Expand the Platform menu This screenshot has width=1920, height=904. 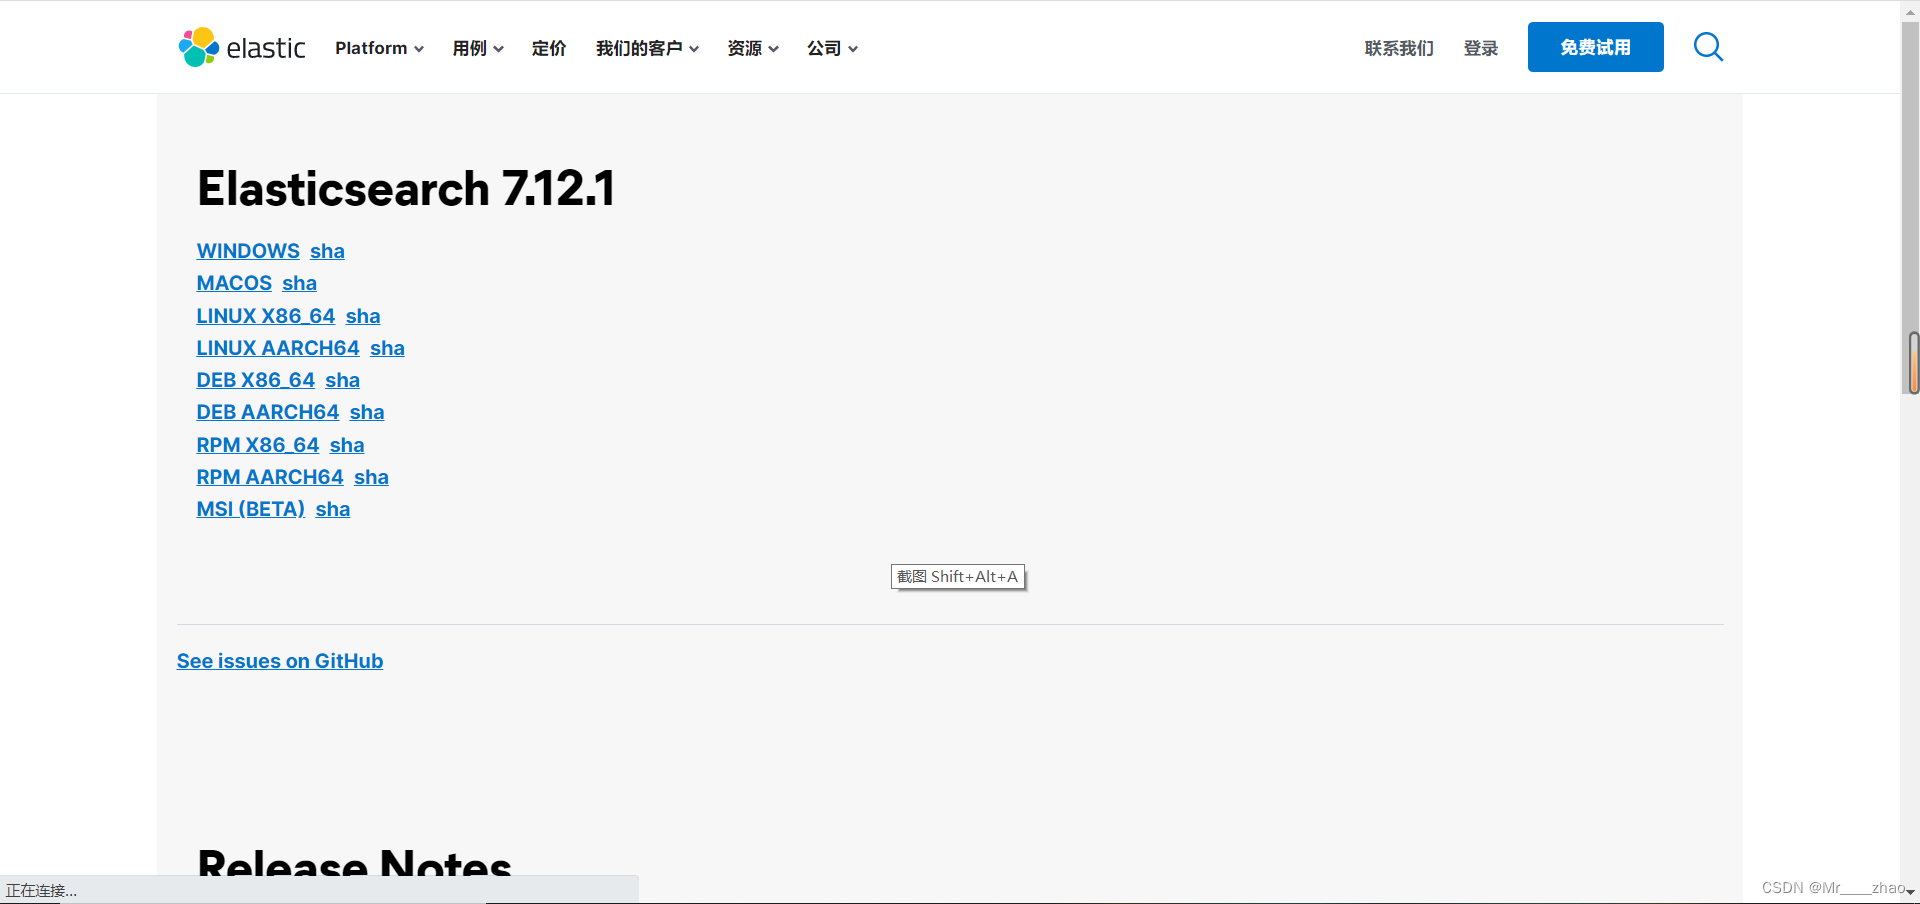379,48
